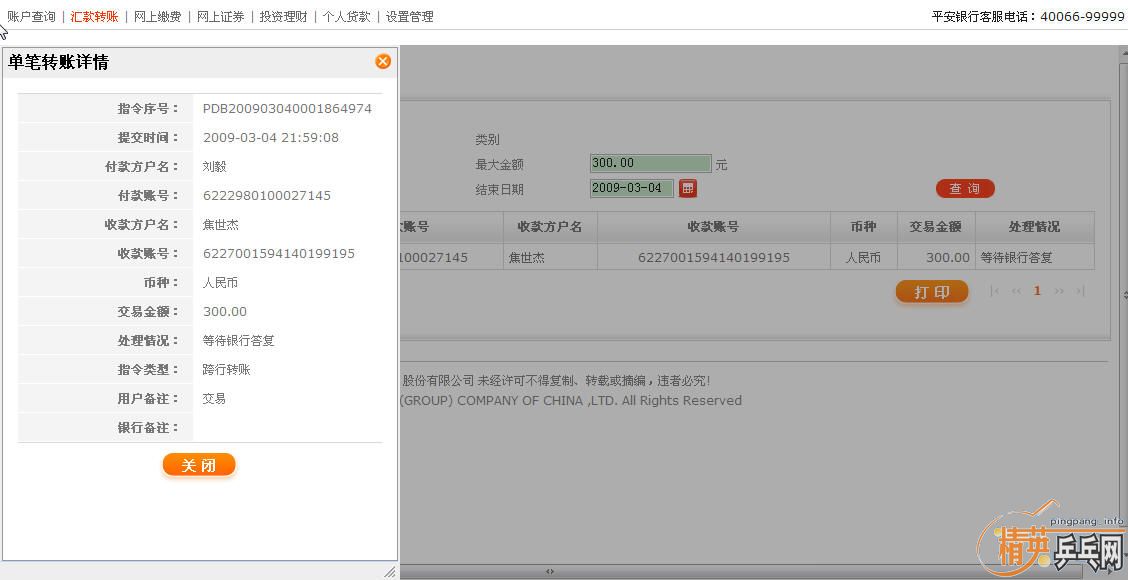Screen dimensions: 1128x580
Task: Close the detail via the 关闭 button
Action: tap(198, 464)
